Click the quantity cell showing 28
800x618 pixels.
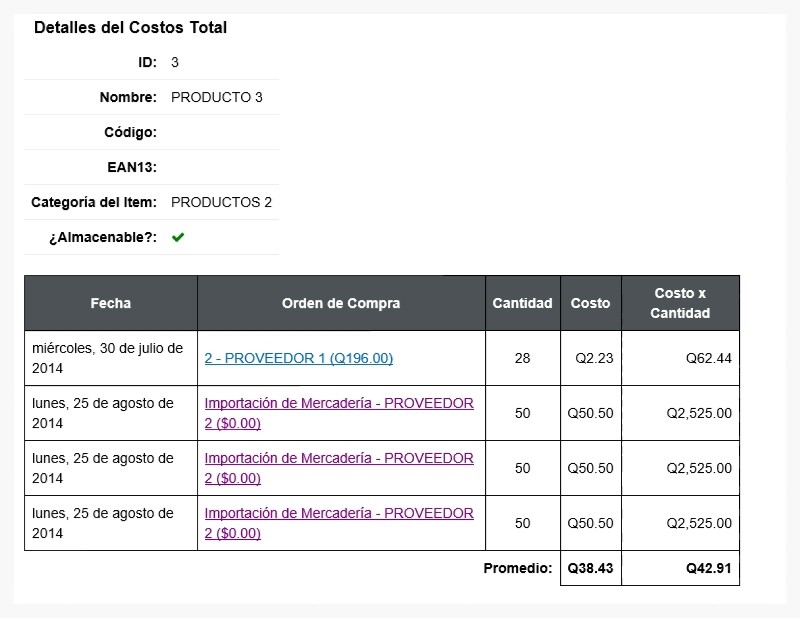pos(522,358)
